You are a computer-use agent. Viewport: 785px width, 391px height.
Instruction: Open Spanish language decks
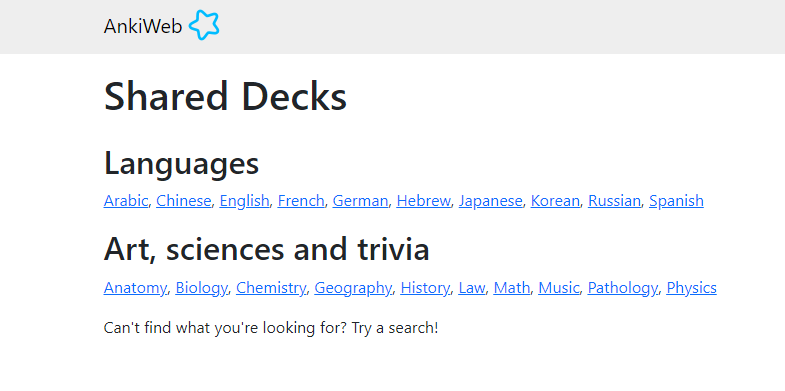click(x=676, y=201)
